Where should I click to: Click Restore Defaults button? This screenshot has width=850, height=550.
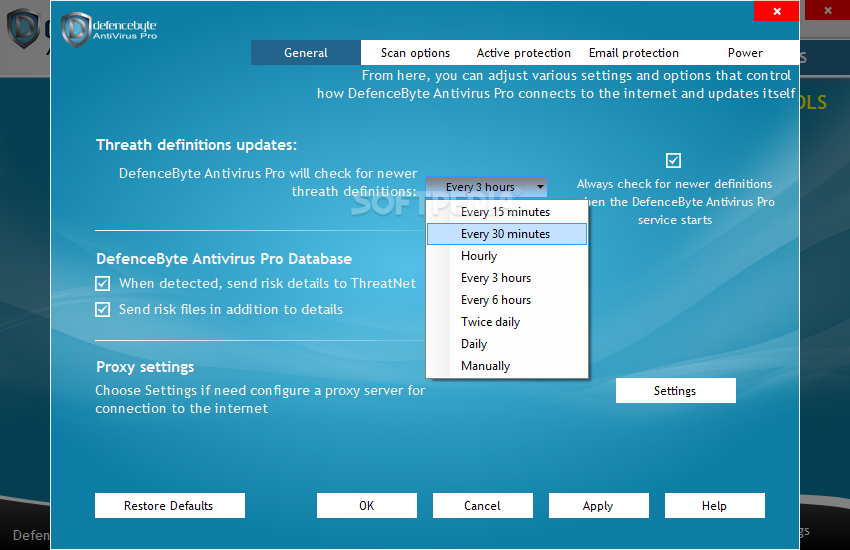(x=170, y=506)
